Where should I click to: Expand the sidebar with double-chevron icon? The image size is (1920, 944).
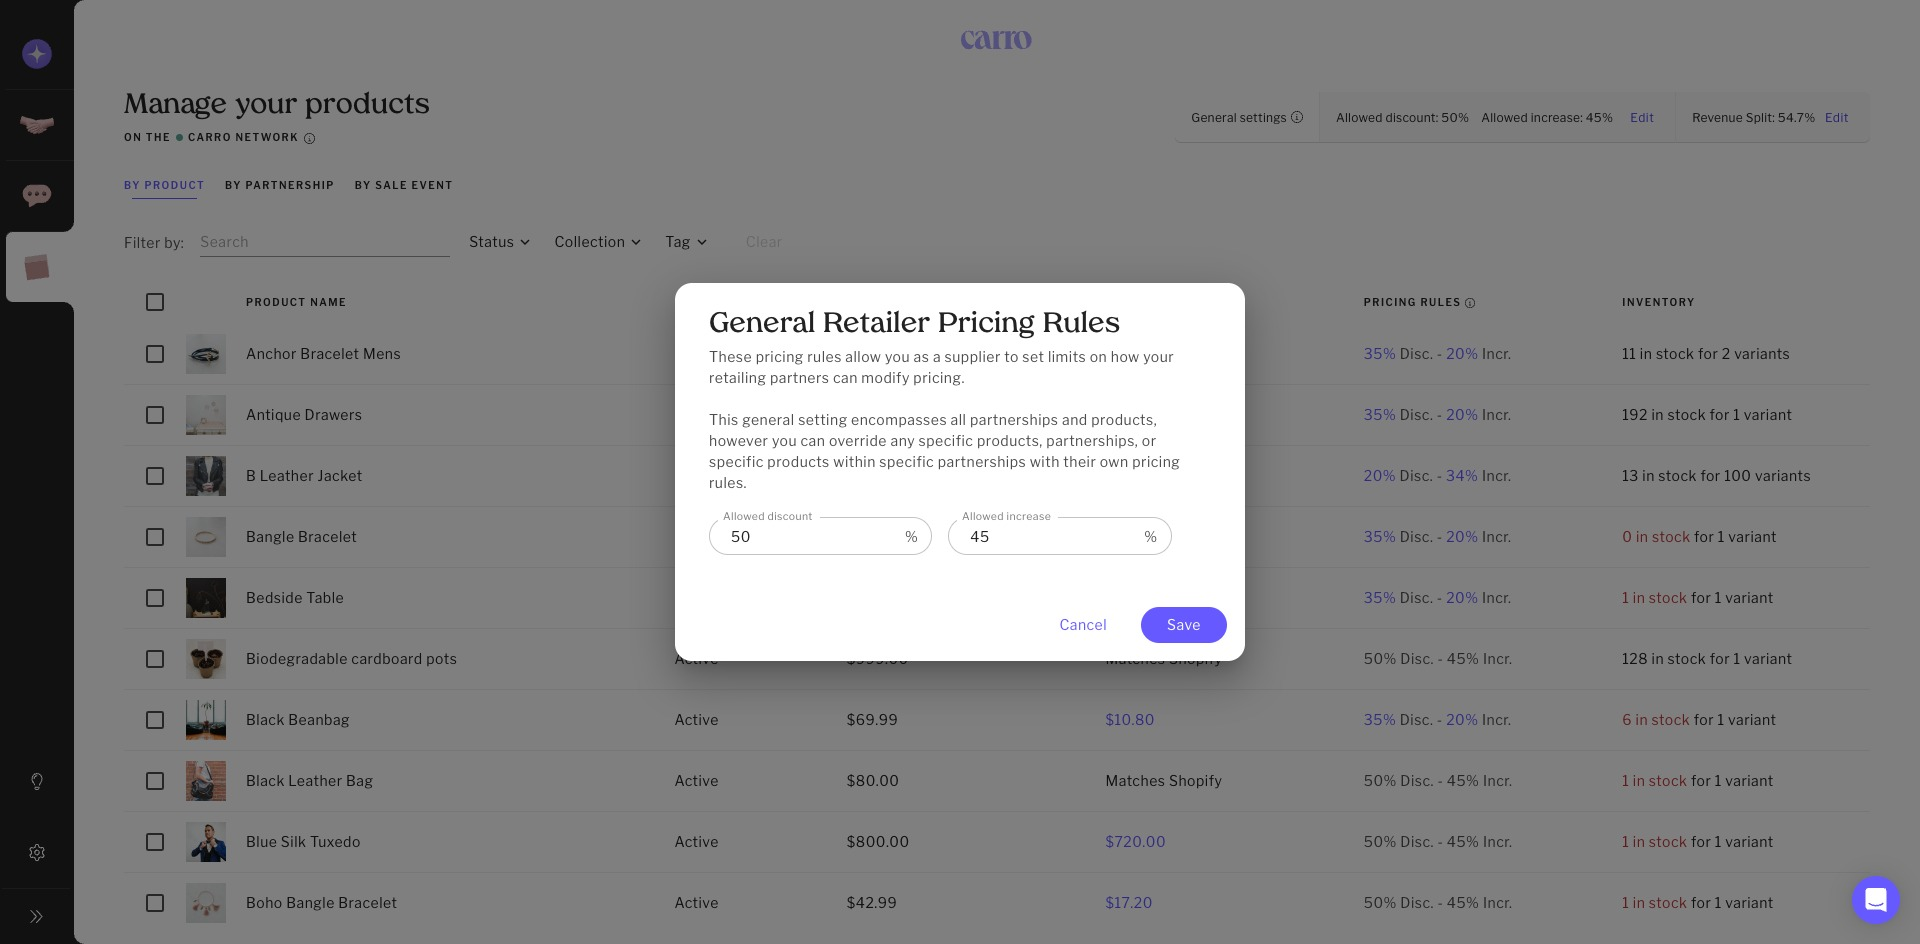tap(37, 916)
